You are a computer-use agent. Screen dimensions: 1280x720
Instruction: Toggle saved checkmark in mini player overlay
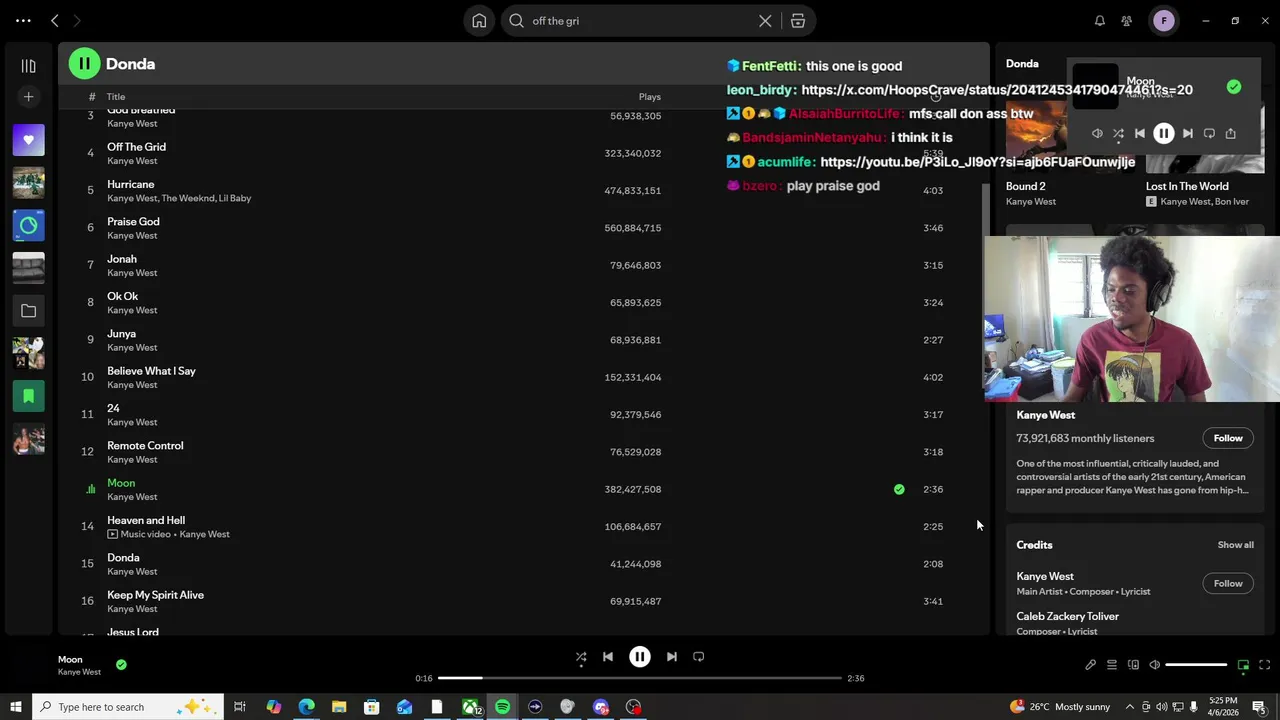click(1234, 87)
